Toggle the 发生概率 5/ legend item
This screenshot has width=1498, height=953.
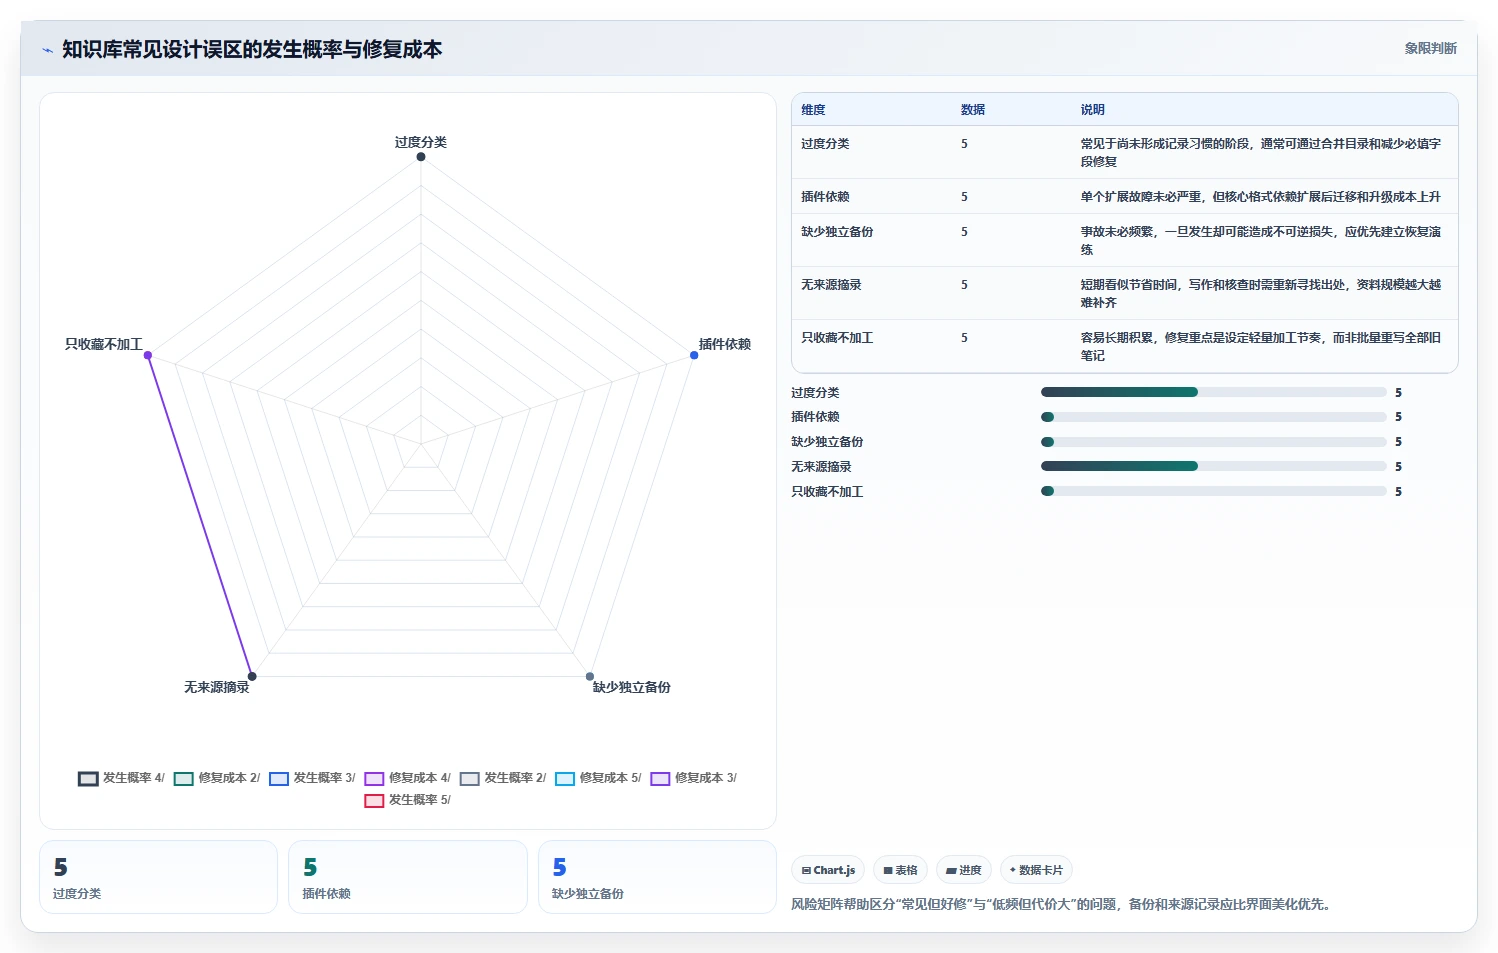(408, 800)
